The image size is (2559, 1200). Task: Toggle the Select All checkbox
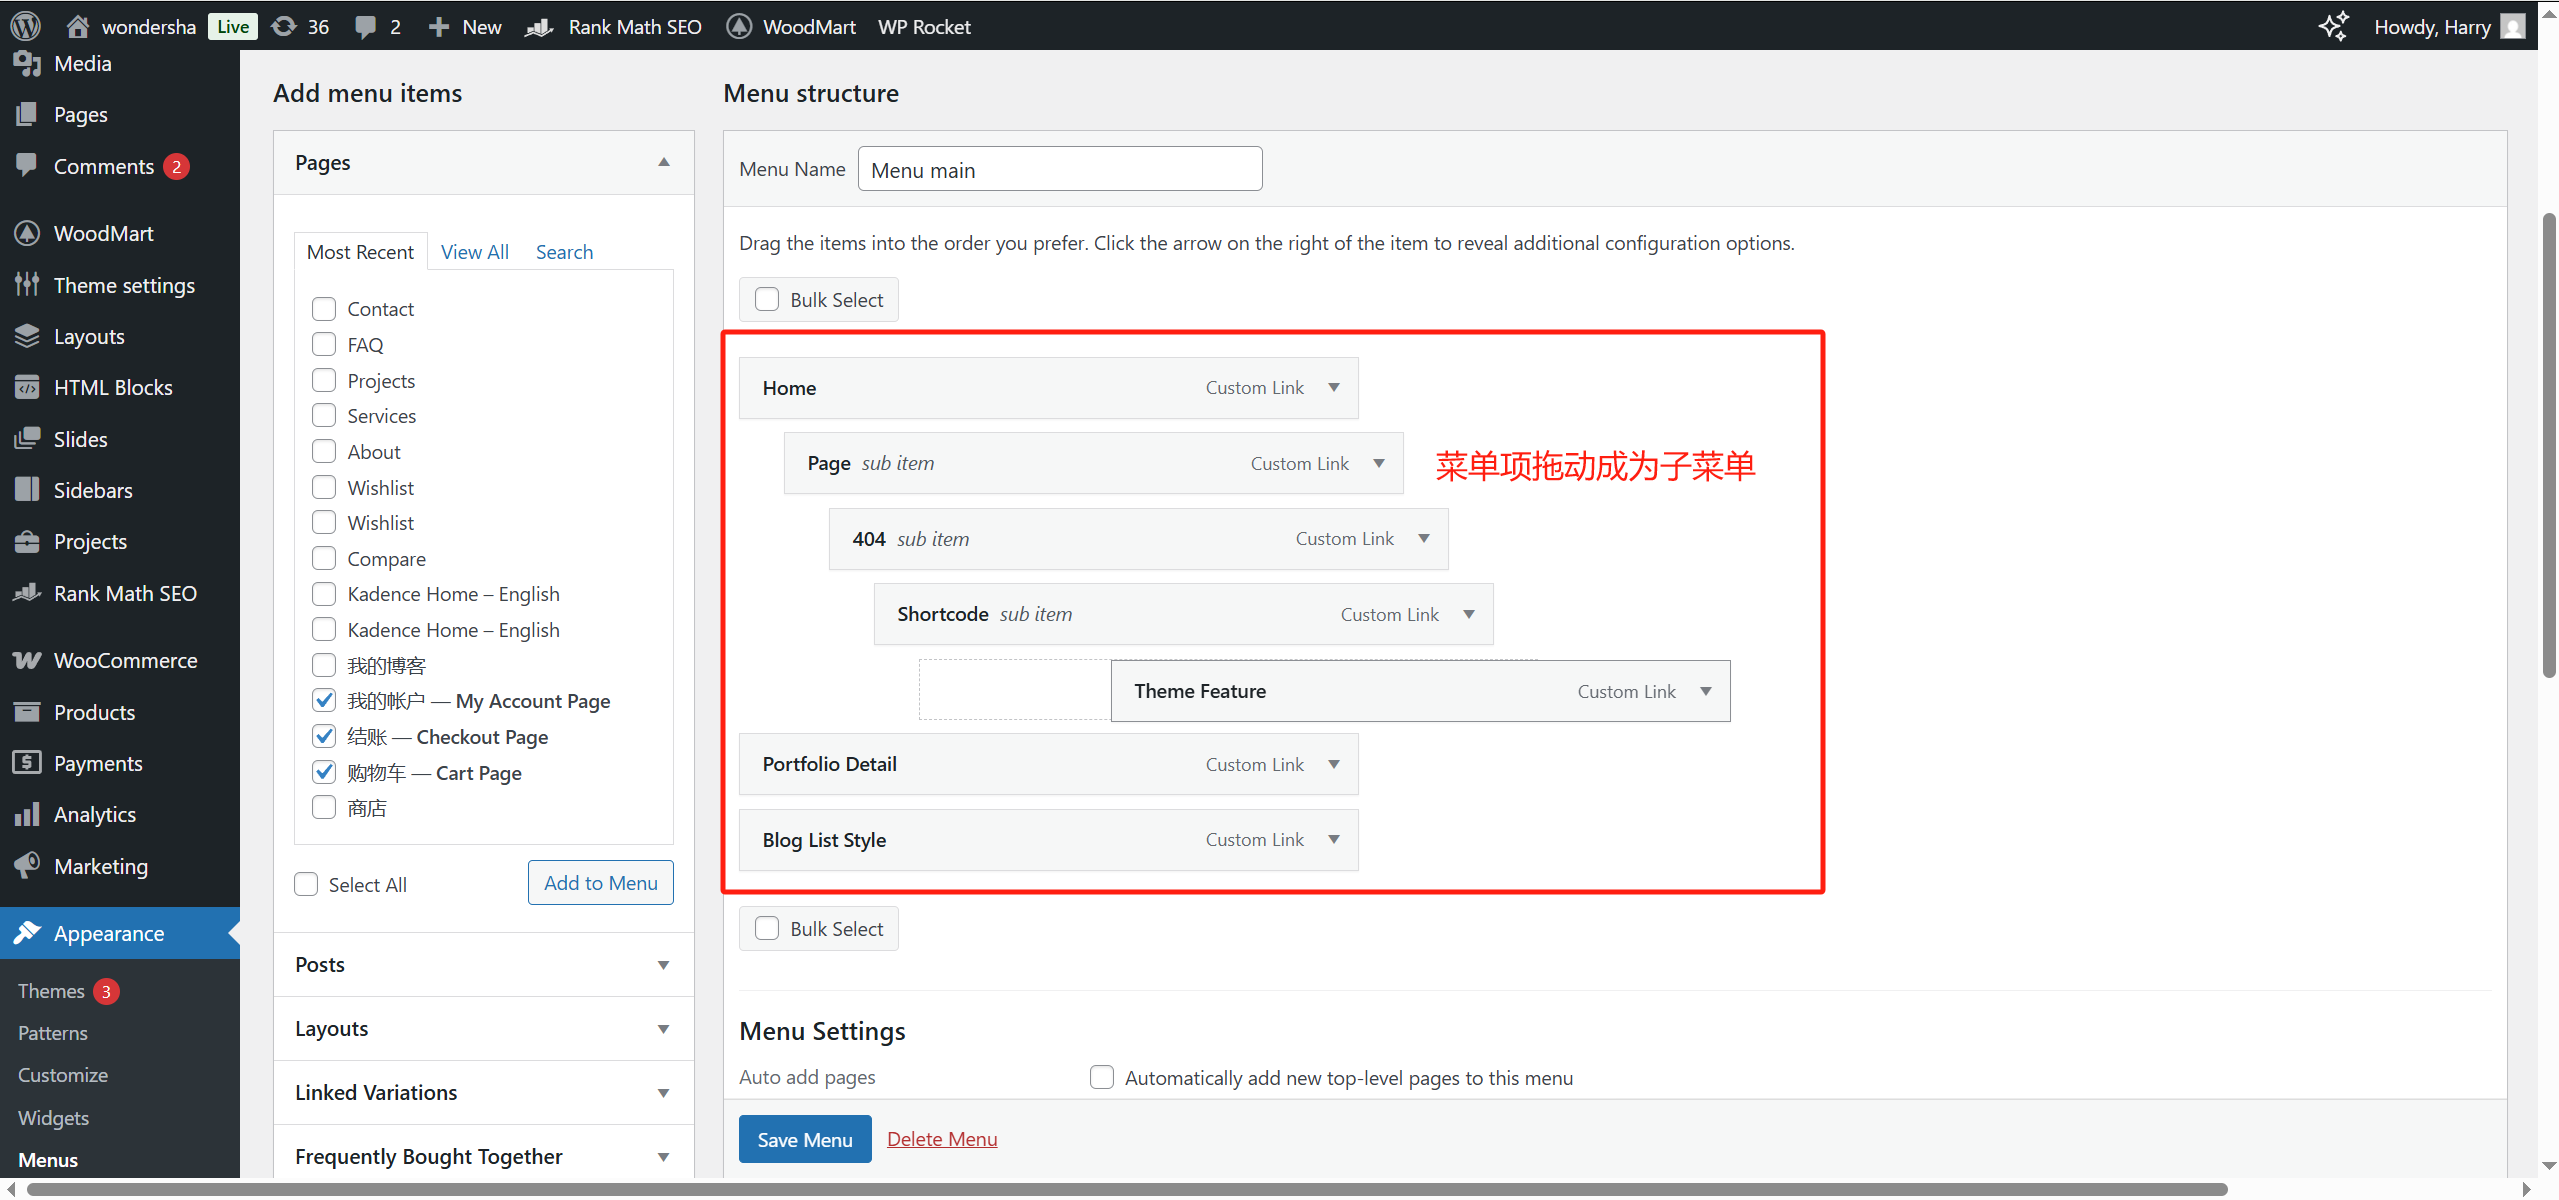tap(305, 883)
